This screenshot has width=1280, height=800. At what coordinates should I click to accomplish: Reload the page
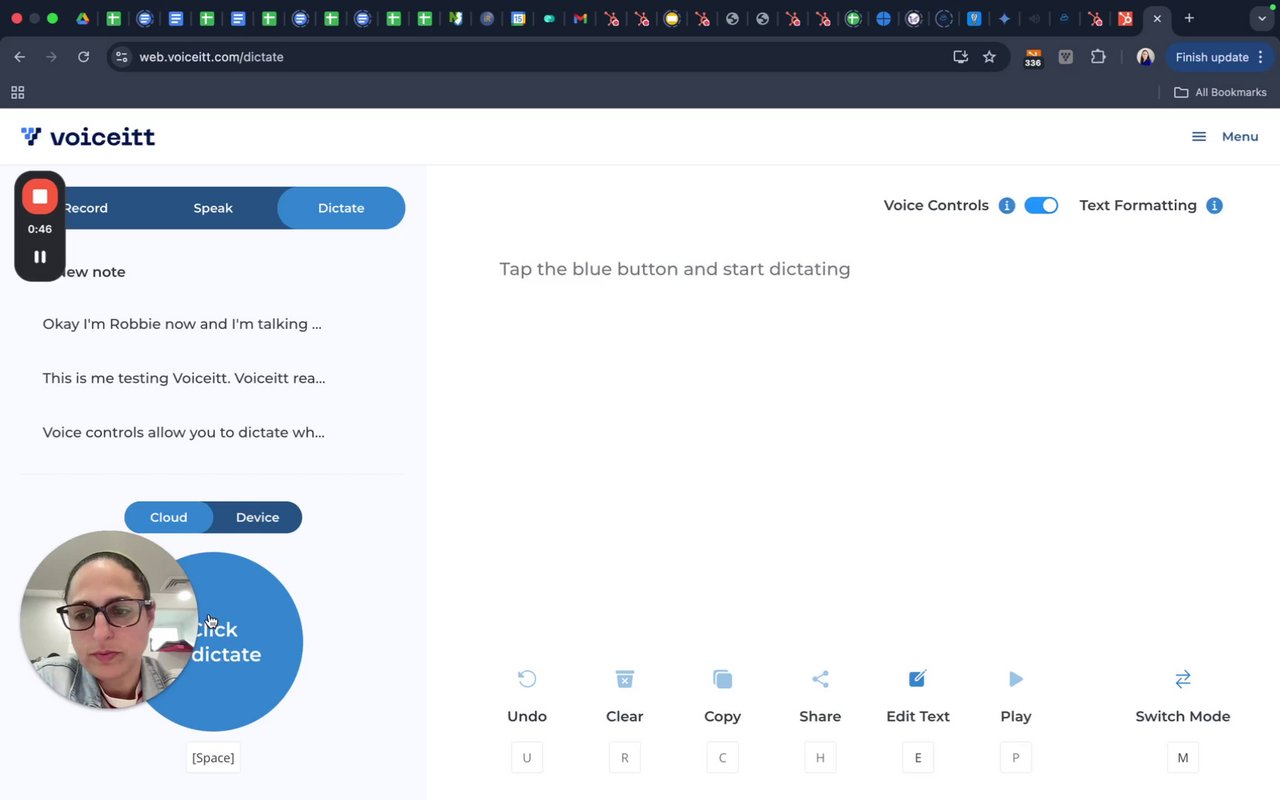[x=83, y=57]
